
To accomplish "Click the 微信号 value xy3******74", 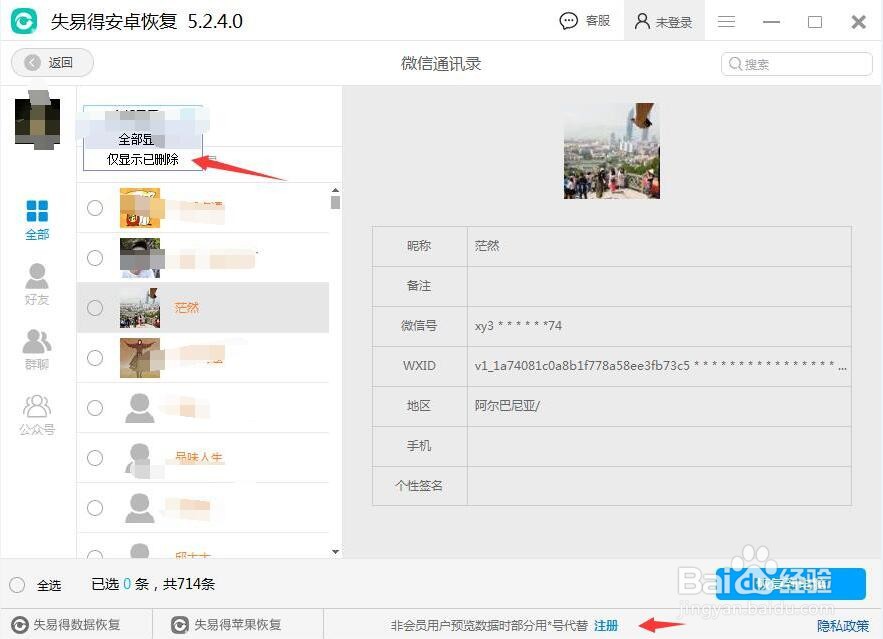I will coord(518,326).
